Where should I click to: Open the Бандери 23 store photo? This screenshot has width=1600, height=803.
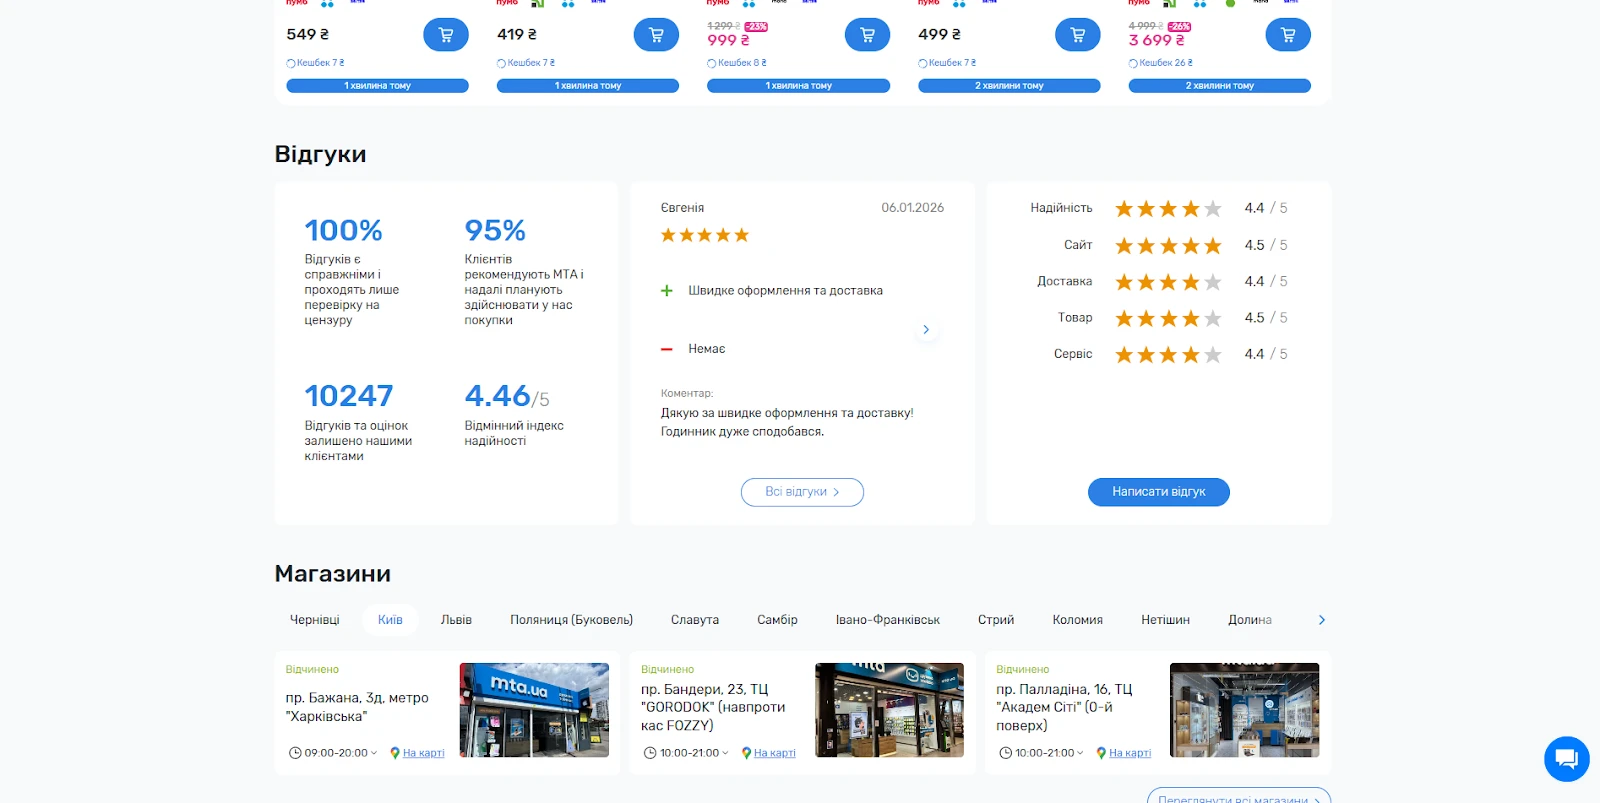coord(889,710)
